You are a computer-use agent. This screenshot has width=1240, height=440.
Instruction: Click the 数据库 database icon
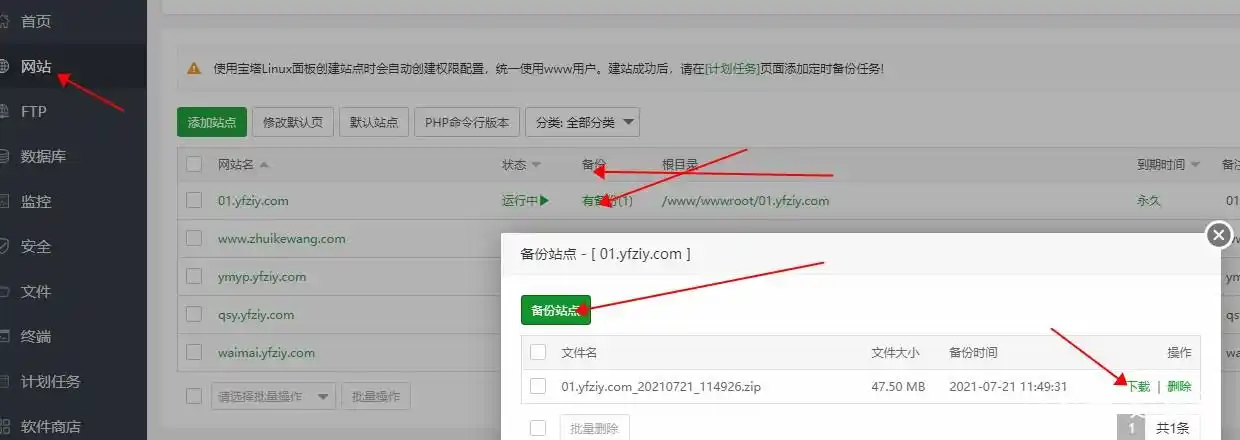pos(4,157)
